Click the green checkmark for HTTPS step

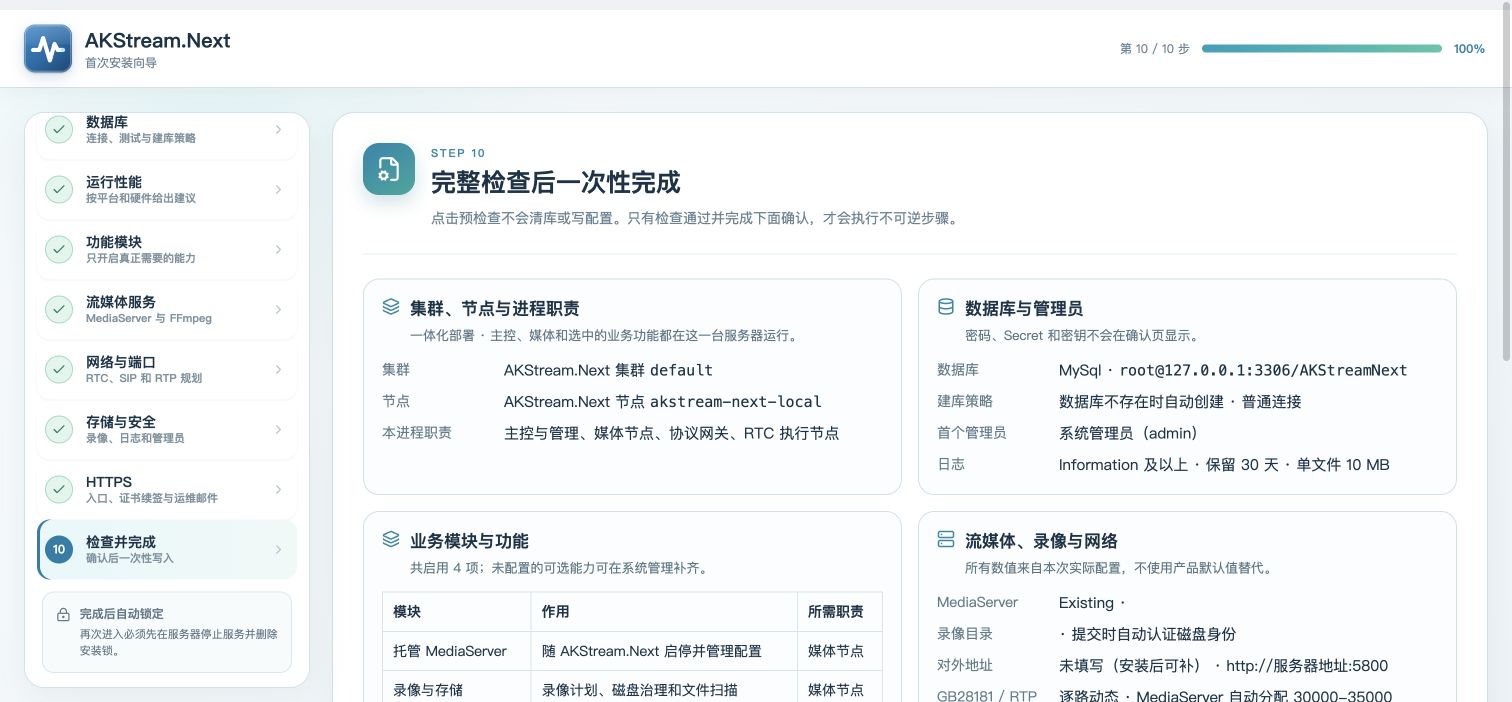[59, 489]
